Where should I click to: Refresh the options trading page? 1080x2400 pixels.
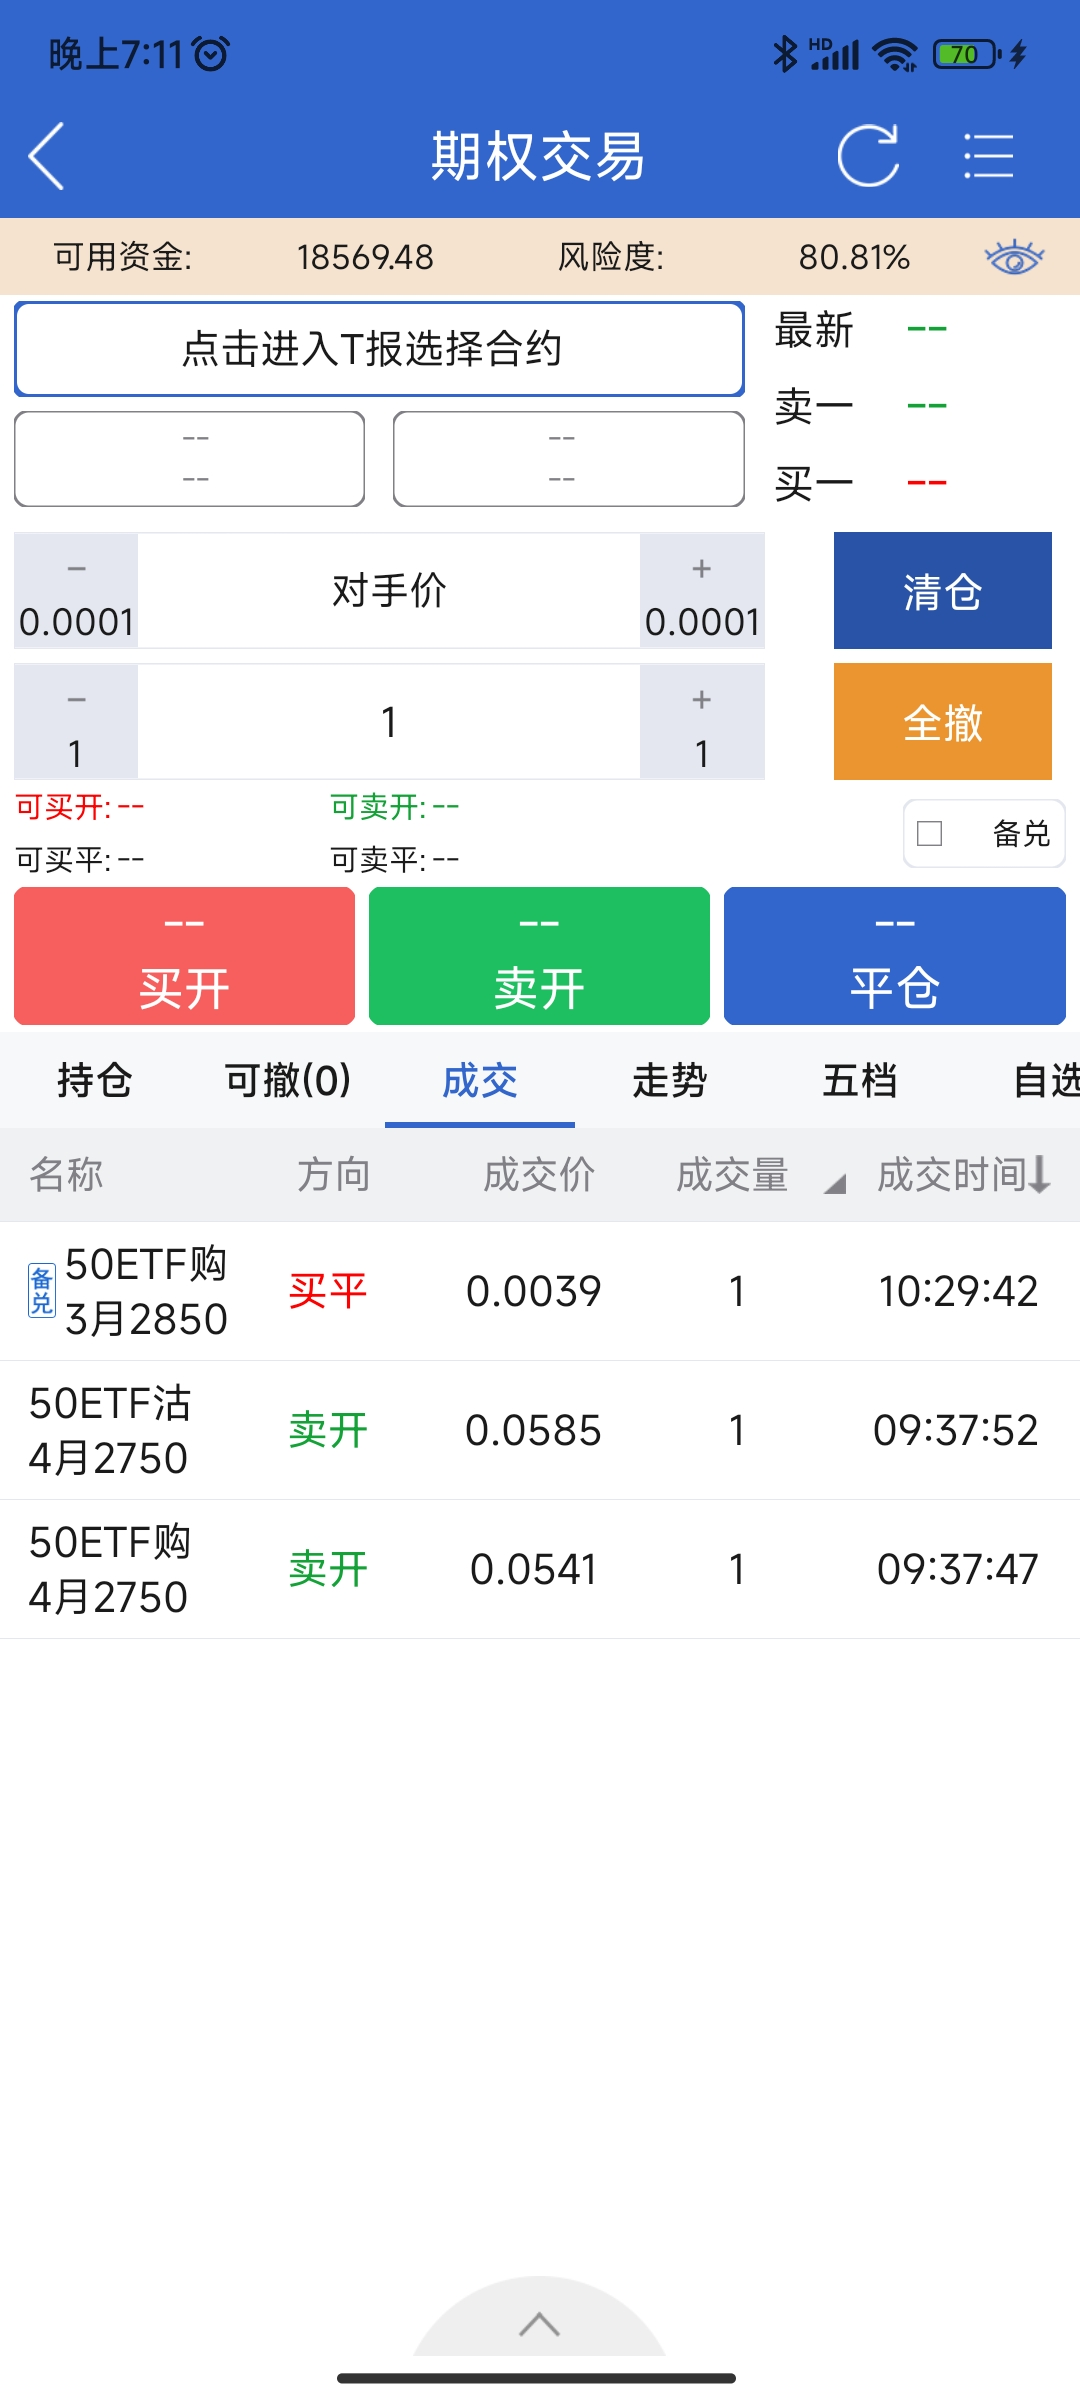coord(868,156)
